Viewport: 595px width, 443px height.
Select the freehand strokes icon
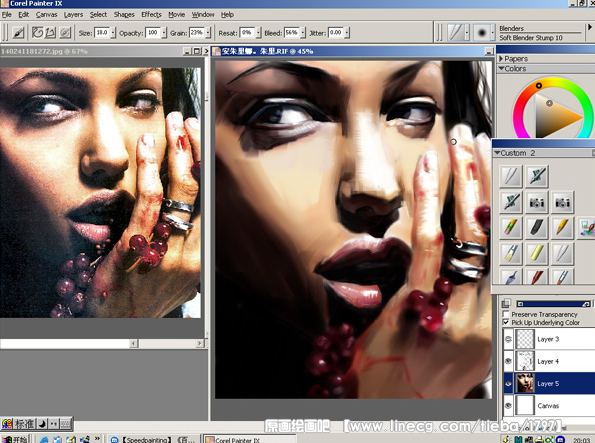pos(37,33)
